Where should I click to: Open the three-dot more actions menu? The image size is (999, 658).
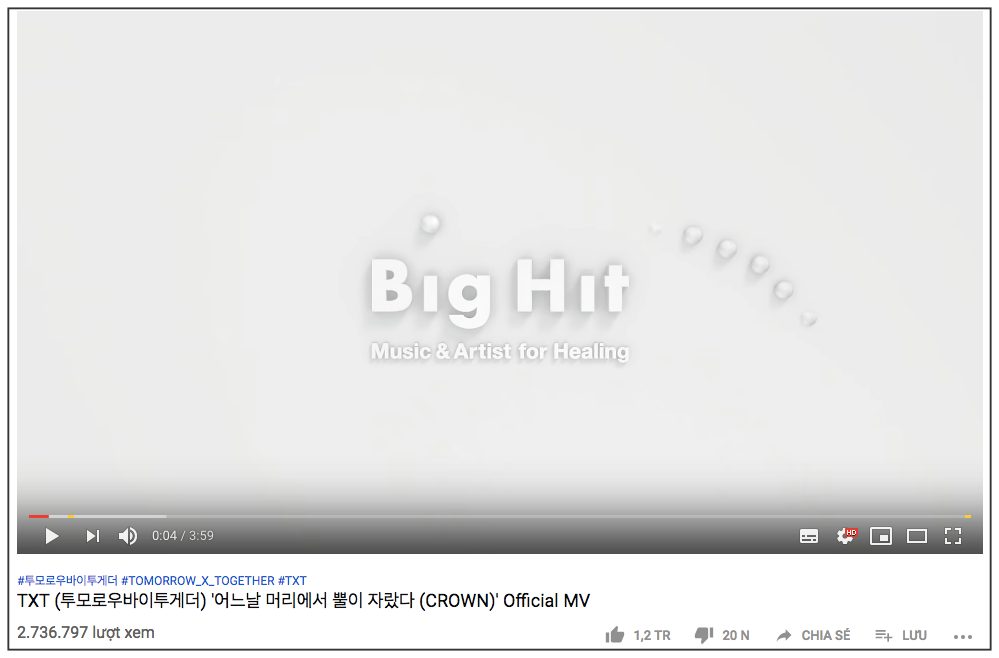tap(963, 636)
